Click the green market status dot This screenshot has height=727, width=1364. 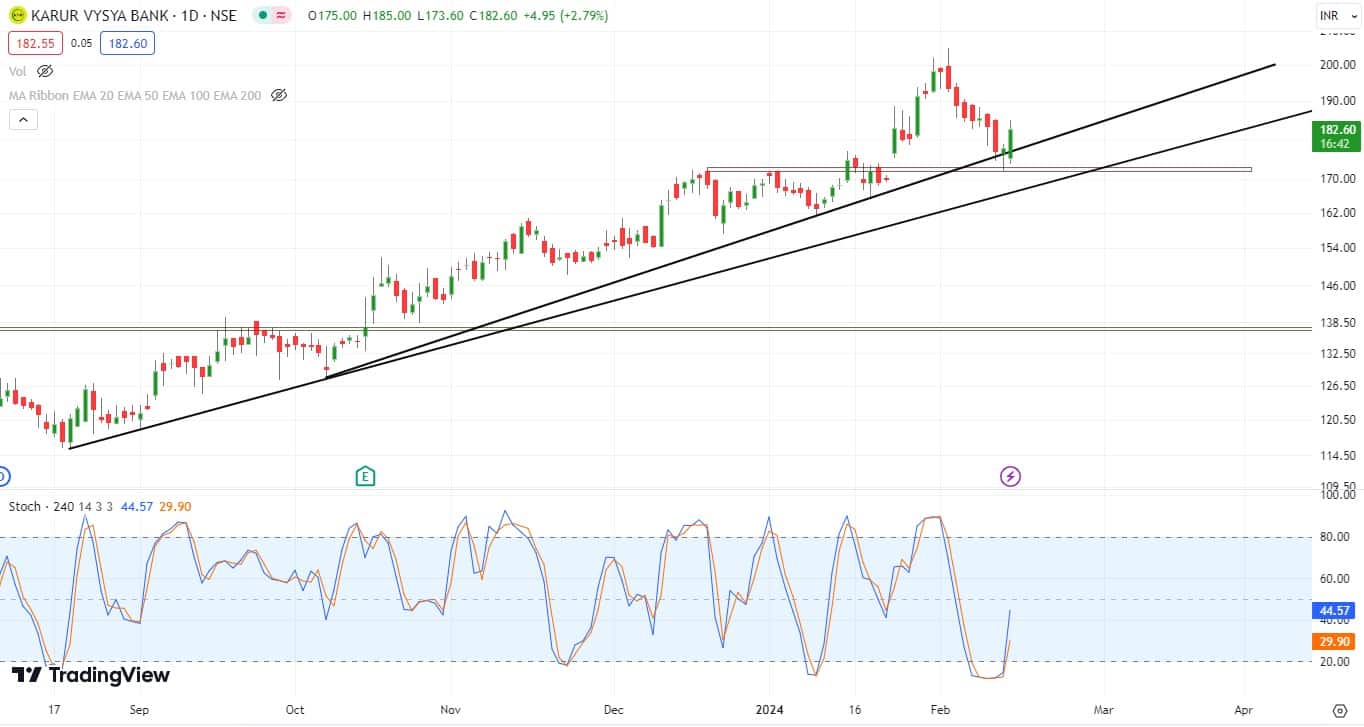click(x=261, y=16)
